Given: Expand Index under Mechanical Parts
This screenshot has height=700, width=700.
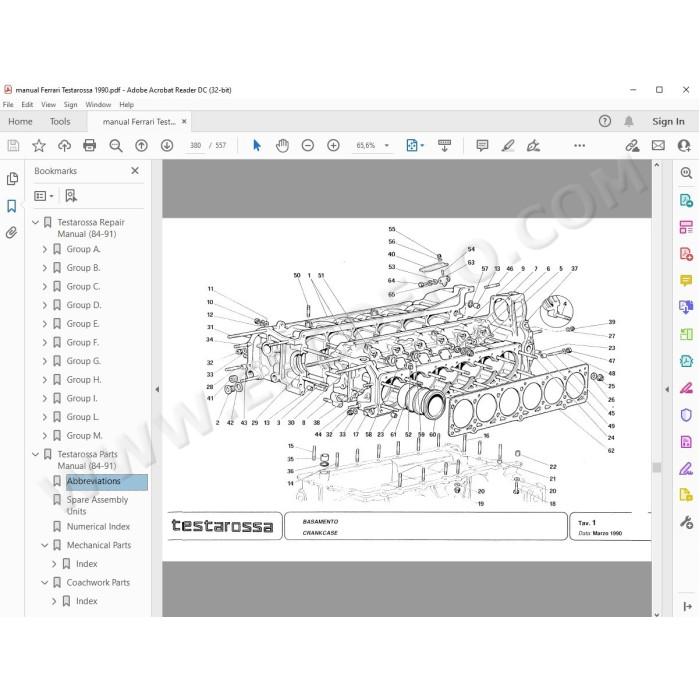Looking at the screenshot, I should pyautogui.click(x=54, y=564).
